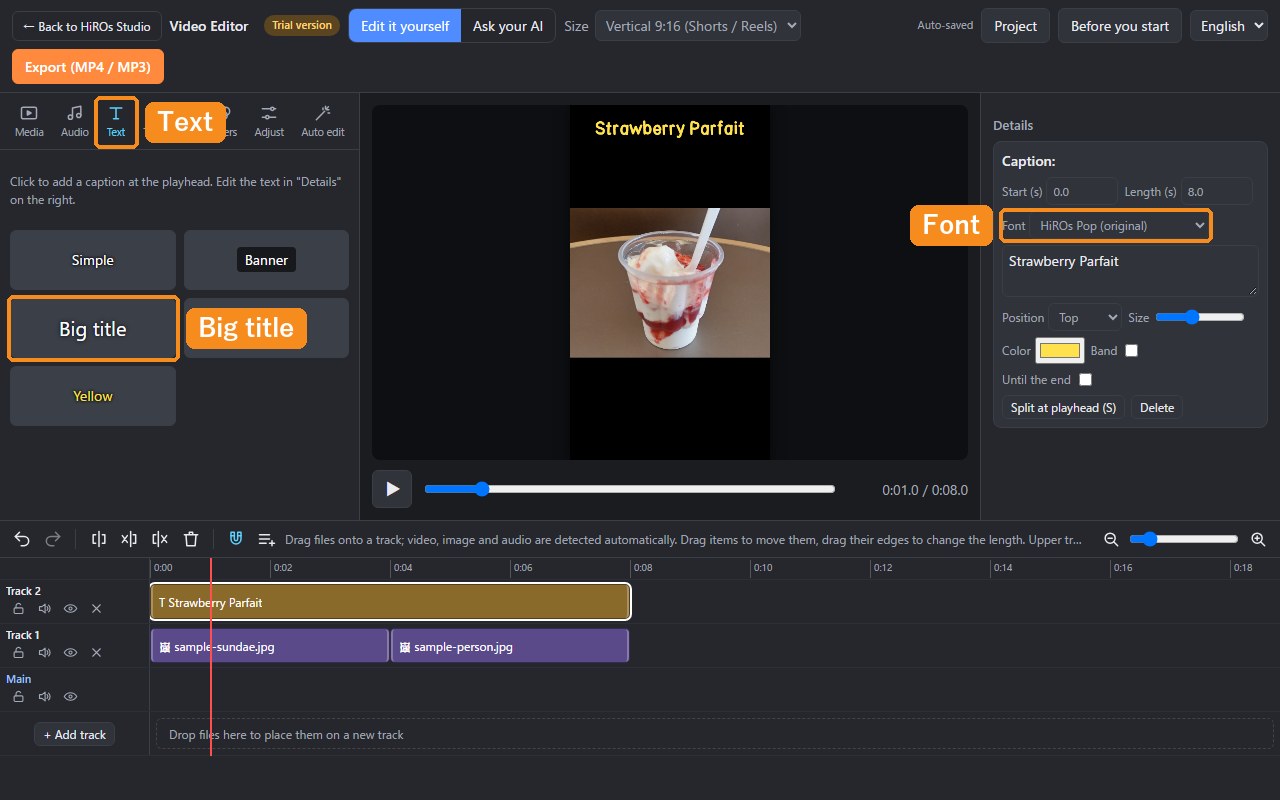The width and height of the screenshot is (1280, 800).
Task: Open the Font dropdown showing HiROs Pop
Action: [x=1119, y=226]
